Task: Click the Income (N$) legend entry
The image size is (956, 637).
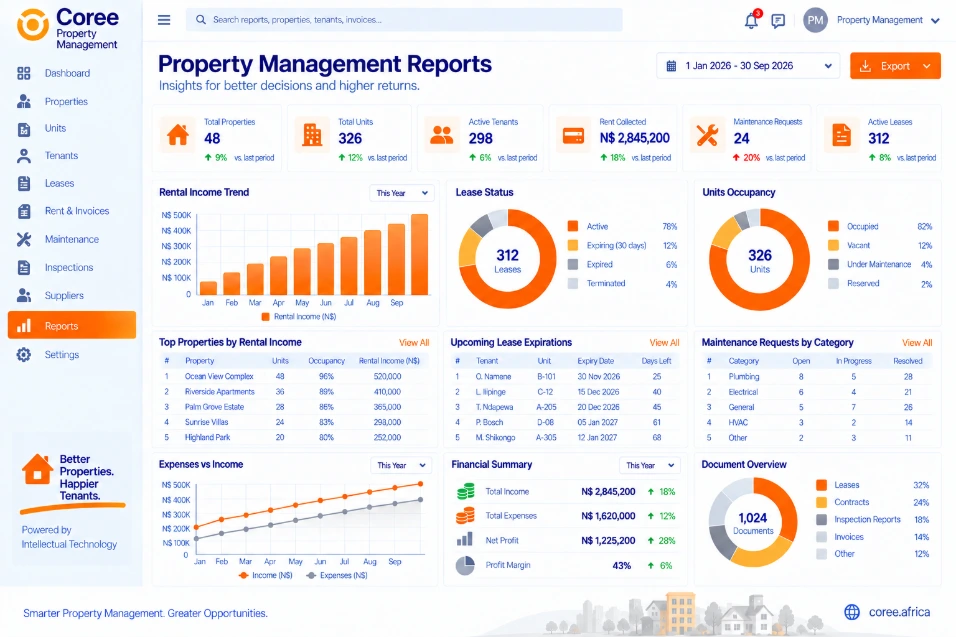Action: [266, 575]
